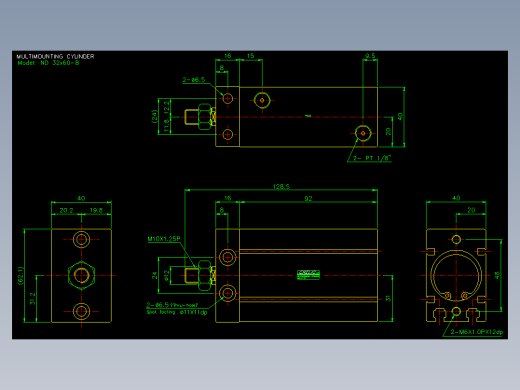Select the 19.8 width dimension
Viewport: 520px width, 390px height.
click(96, 211)
